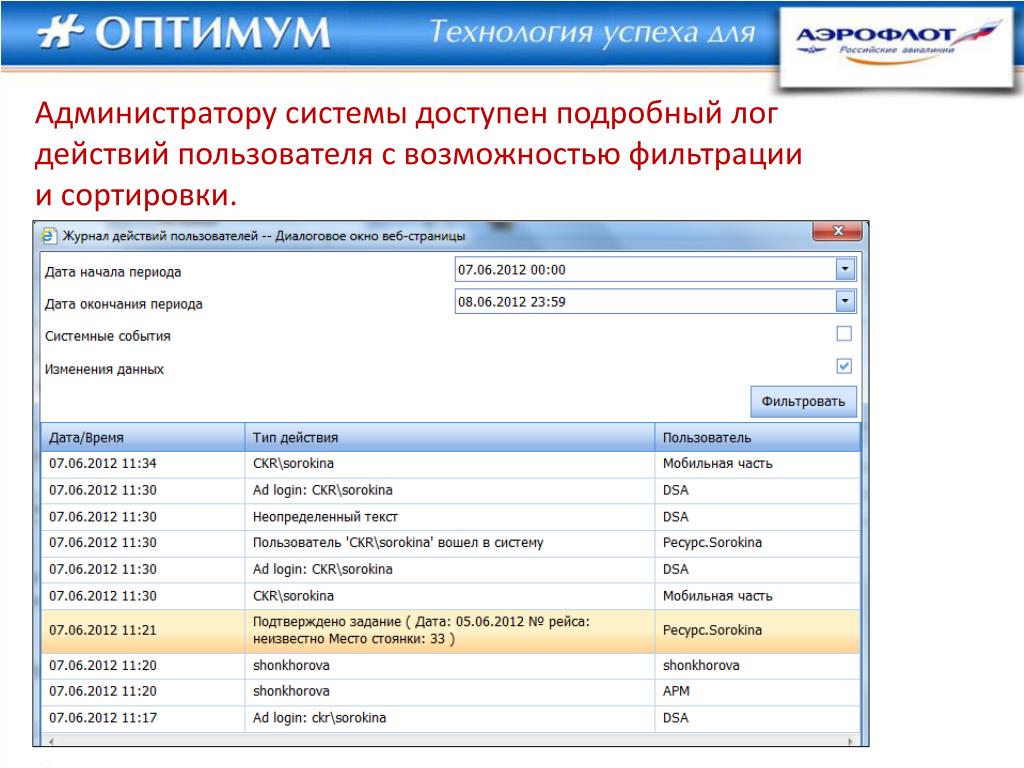Open the Дата начала периода dropdown arrow
Viewport: 1024px width, 768px height.
click(x=845, y=270)
